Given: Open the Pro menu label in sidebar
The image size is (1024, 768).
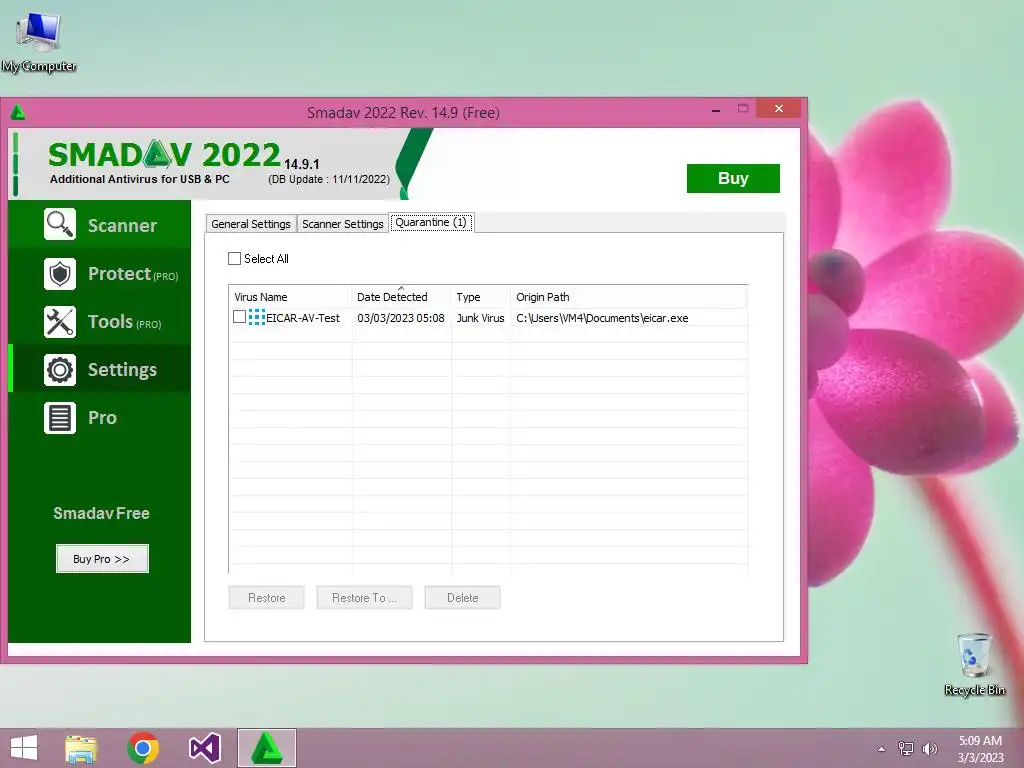Looking at the screenshot, I should [102, 418].
